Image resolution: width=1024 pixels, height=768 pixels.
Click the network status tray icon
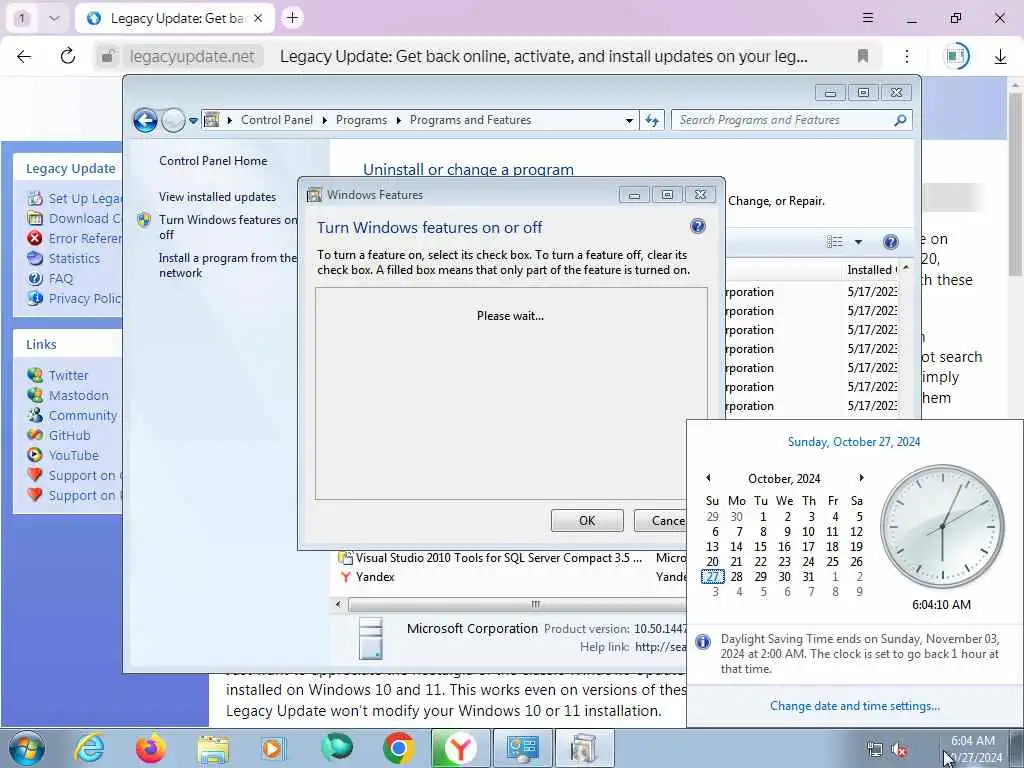pos(874,750)
